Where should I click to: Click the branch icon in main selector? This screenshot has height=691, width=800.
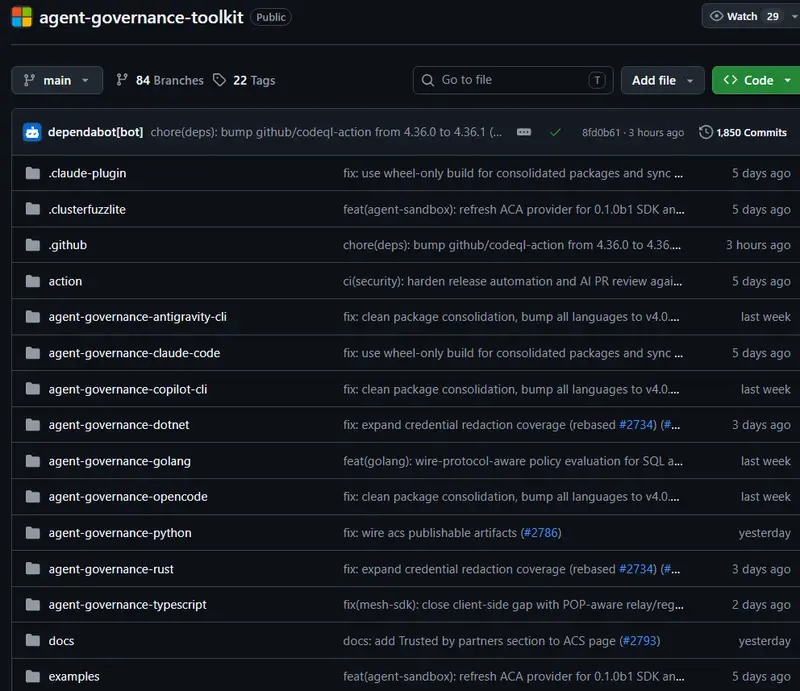tap(29, 80)
